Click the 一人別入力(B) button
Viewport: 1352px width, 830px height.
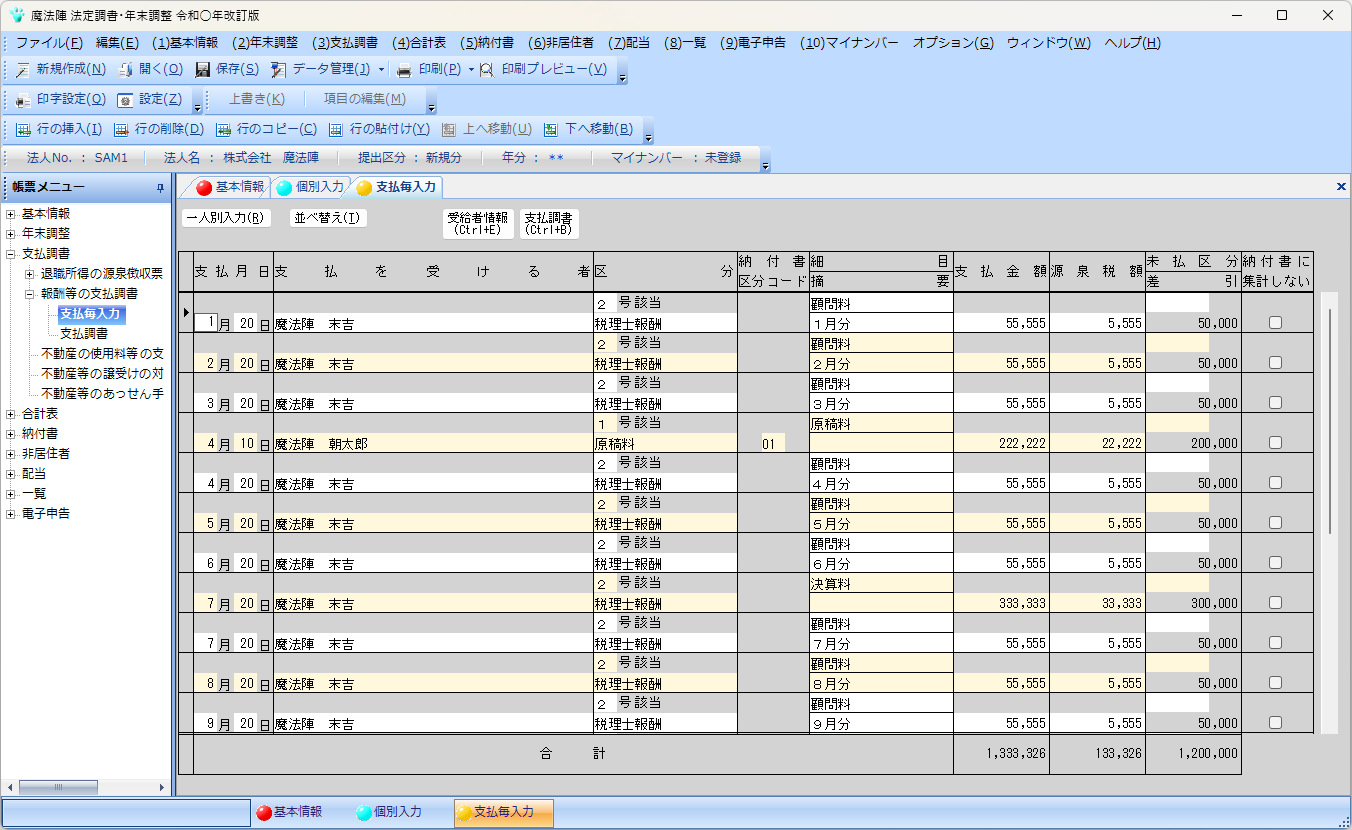(x=227, y=218)
